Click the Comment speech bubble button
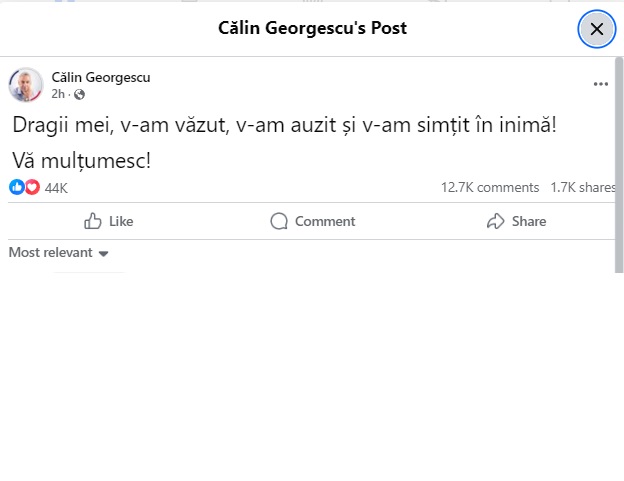Image resolution: width=624 pixels, height=481 pixels. tap(312, 221)
